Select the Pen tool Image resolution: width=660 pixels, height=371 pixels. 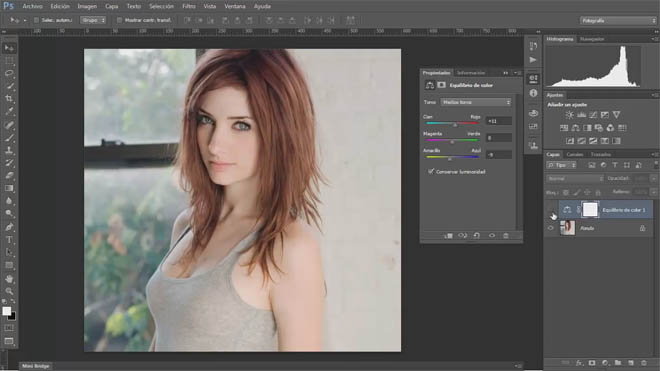[9, 227]
